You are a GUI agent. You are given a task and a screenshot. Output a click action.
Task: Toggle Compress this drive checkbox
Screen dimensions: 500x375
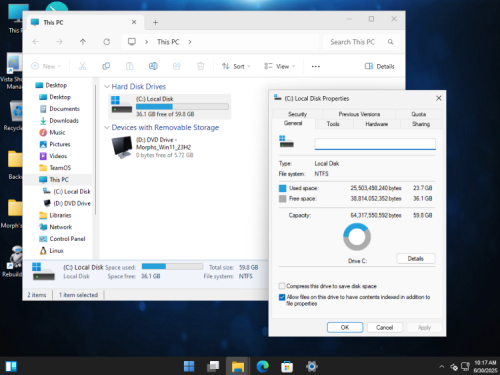(x=282, y=286)
